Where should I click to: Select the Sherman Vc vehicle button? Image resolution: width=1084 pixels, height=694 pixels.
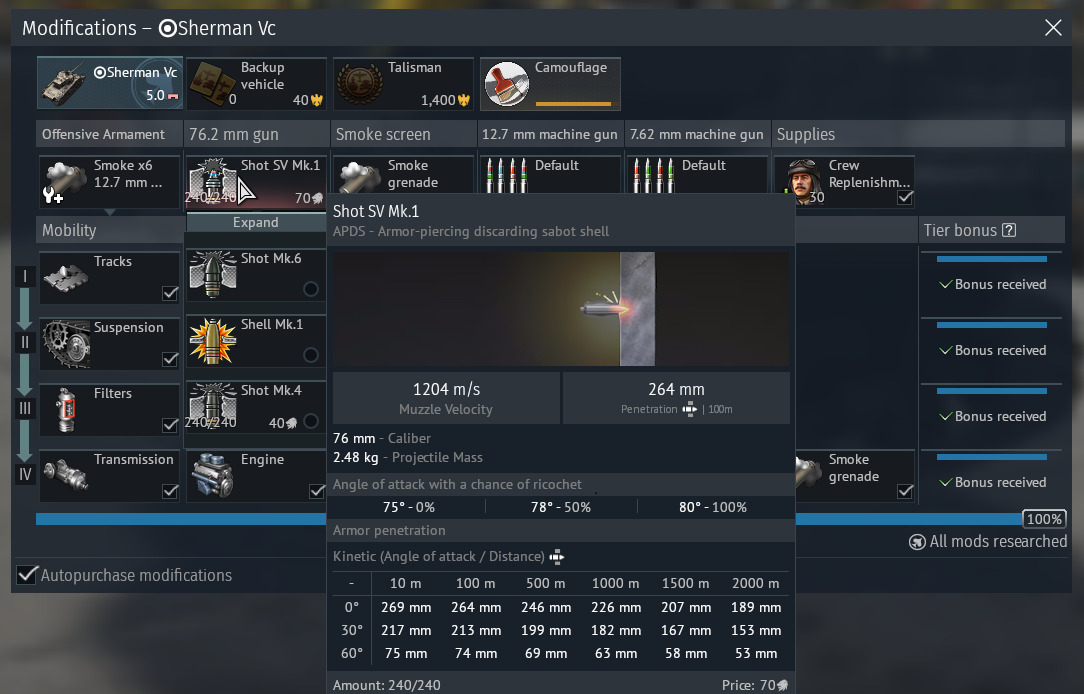[110, 83]
